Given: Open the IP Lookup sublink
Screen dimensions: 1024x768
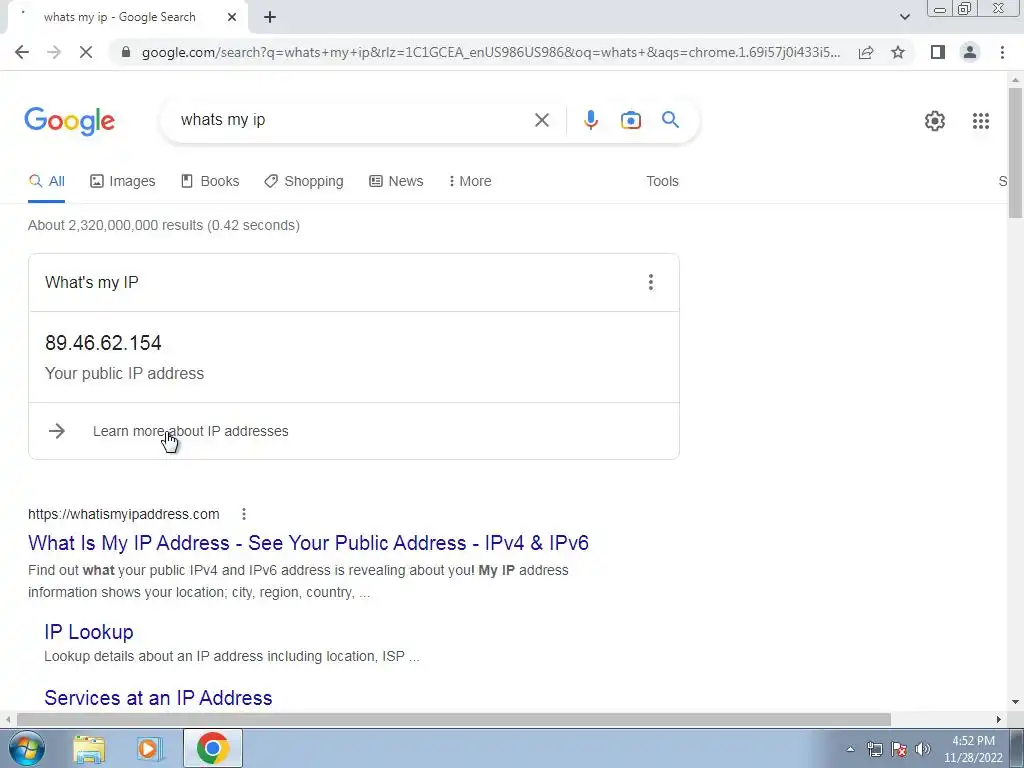Looking at the screenshot, I should pos(89,632).
